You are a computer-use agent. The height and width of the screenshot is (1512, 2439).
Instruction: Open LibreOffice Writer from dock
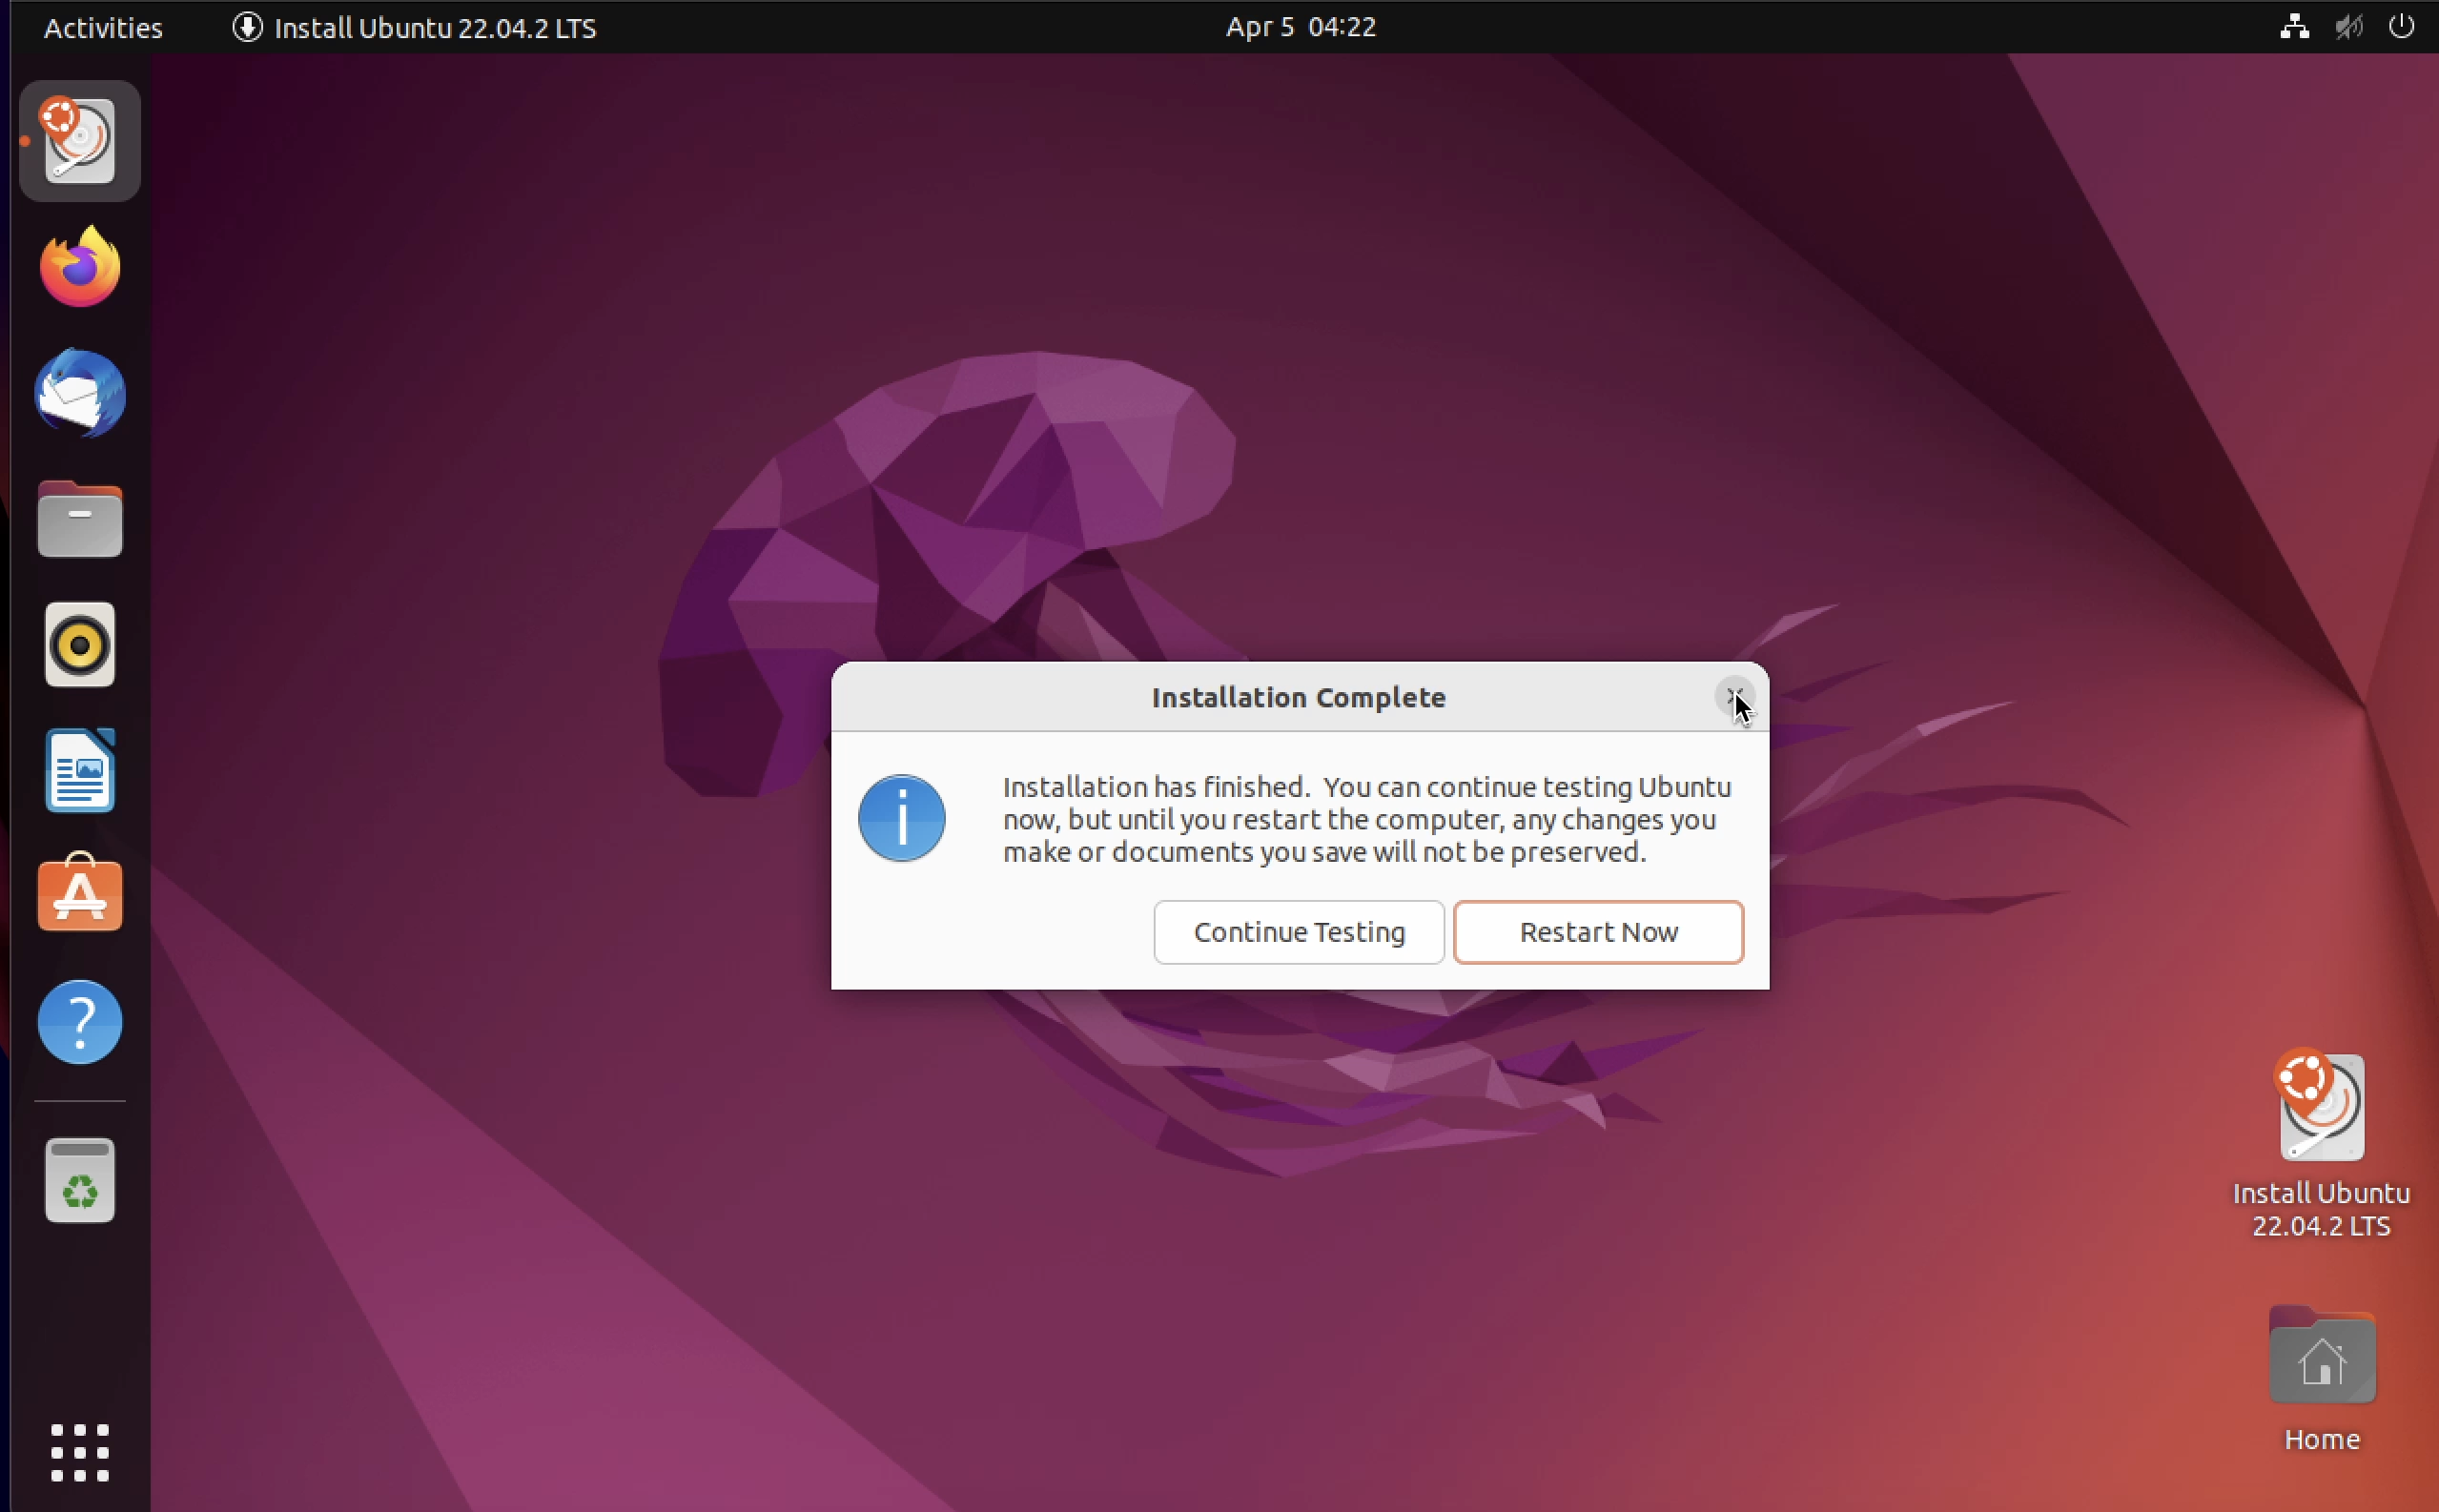click(x=79, y=771)
